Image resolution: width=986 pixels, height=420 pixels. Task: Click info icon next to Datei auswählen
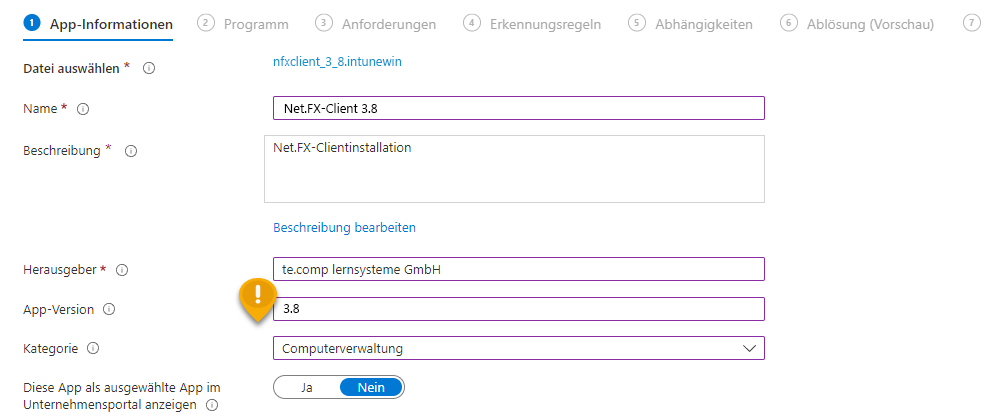tap(149, 68)
